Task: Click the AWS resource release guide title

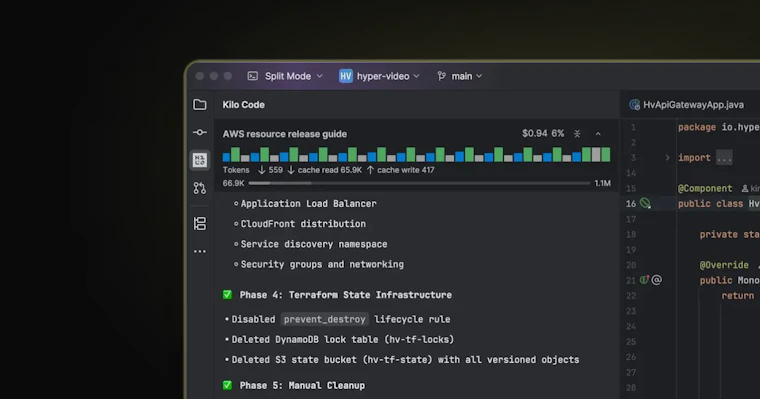Action: (285, 134)
